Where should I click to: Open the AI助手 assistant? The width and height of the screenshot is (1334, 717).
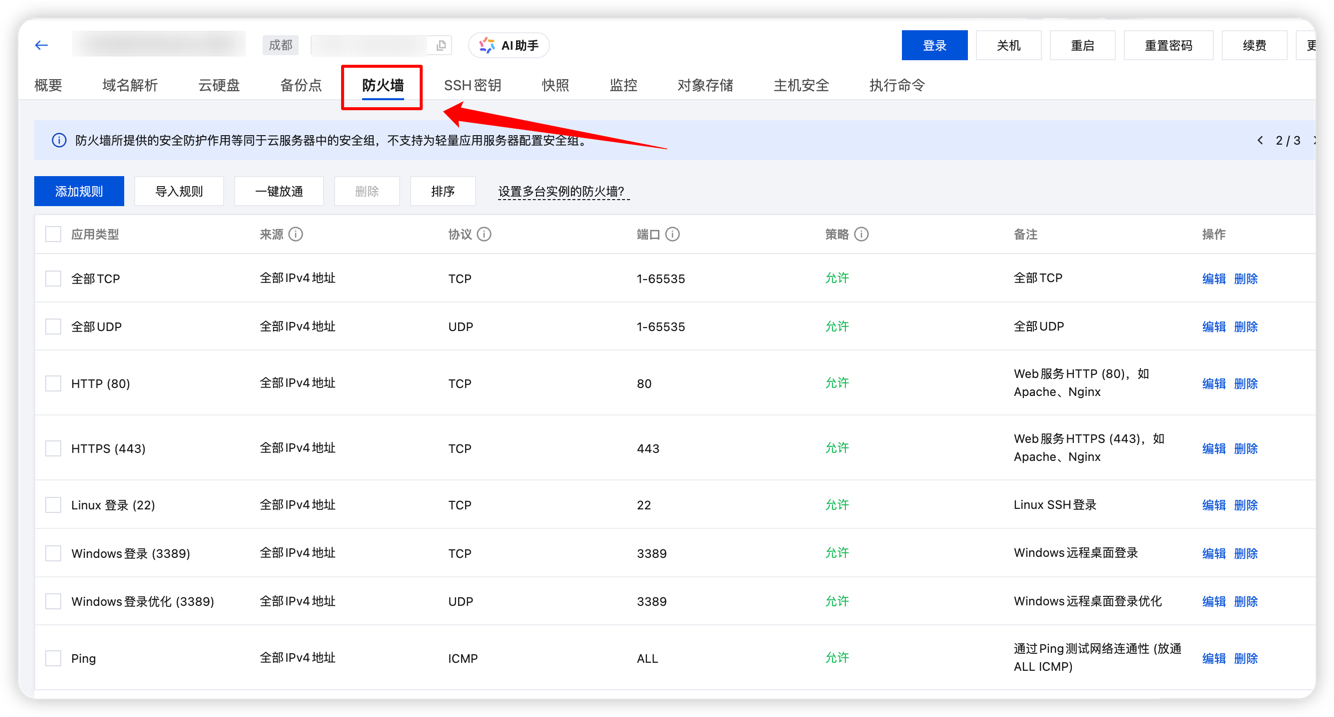tap(508, 44)
